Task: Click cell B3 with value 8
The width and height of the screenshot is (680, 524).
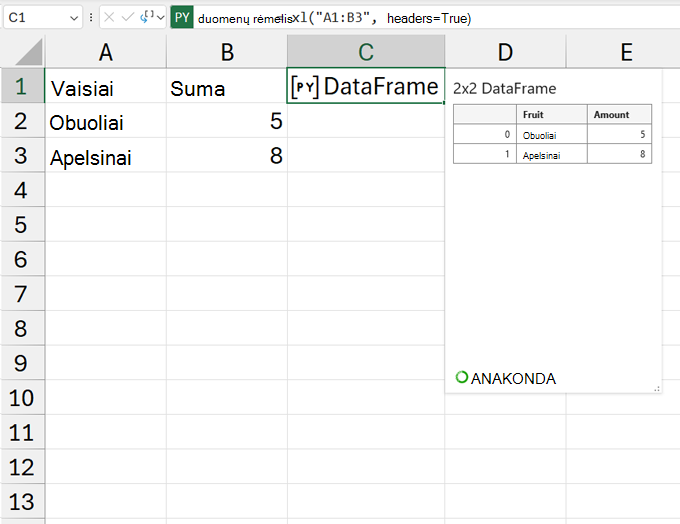Action: click(x=227, y=155)
